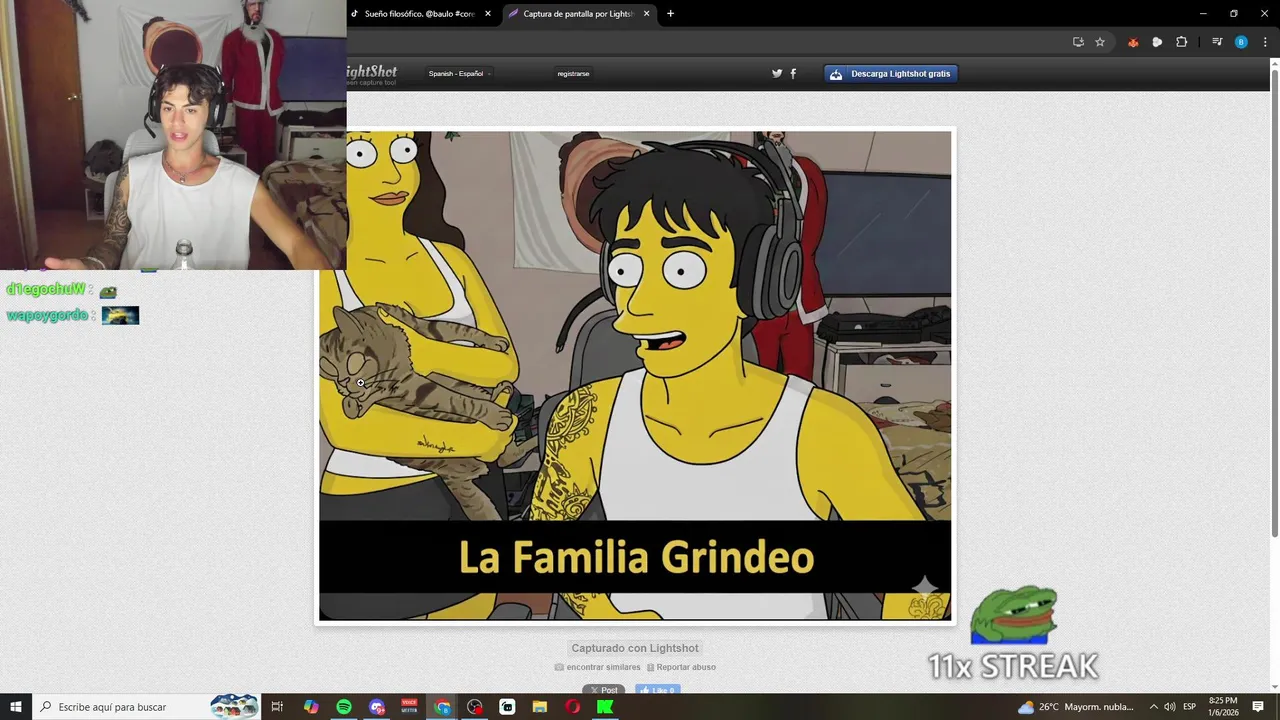The image size is (1280, 720).
Task: Open the volume speaker tray icon
Action: pos(1170,707)
